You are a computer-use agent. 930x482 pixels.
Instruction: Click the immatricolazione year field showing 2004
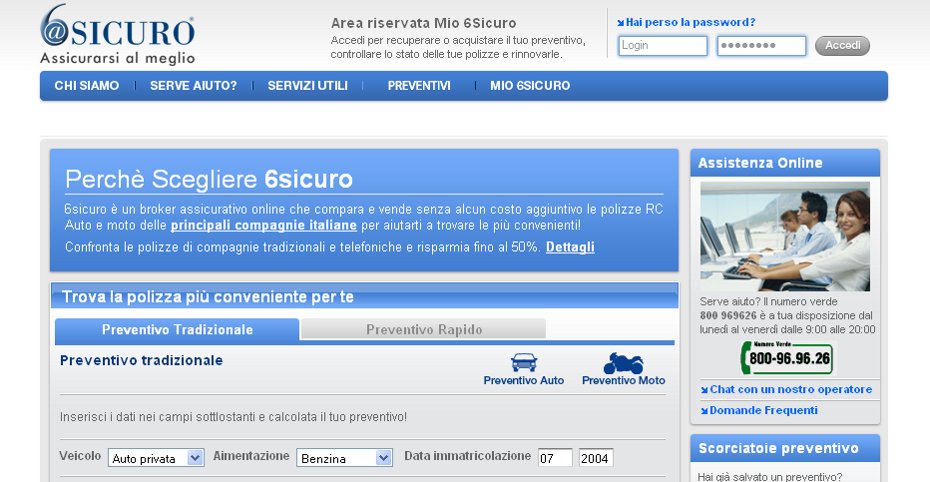point(596,458)
